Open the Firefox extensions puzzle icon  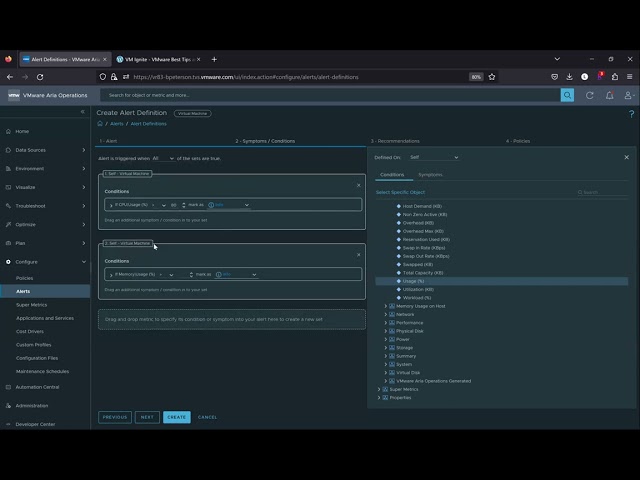point(615,77)
